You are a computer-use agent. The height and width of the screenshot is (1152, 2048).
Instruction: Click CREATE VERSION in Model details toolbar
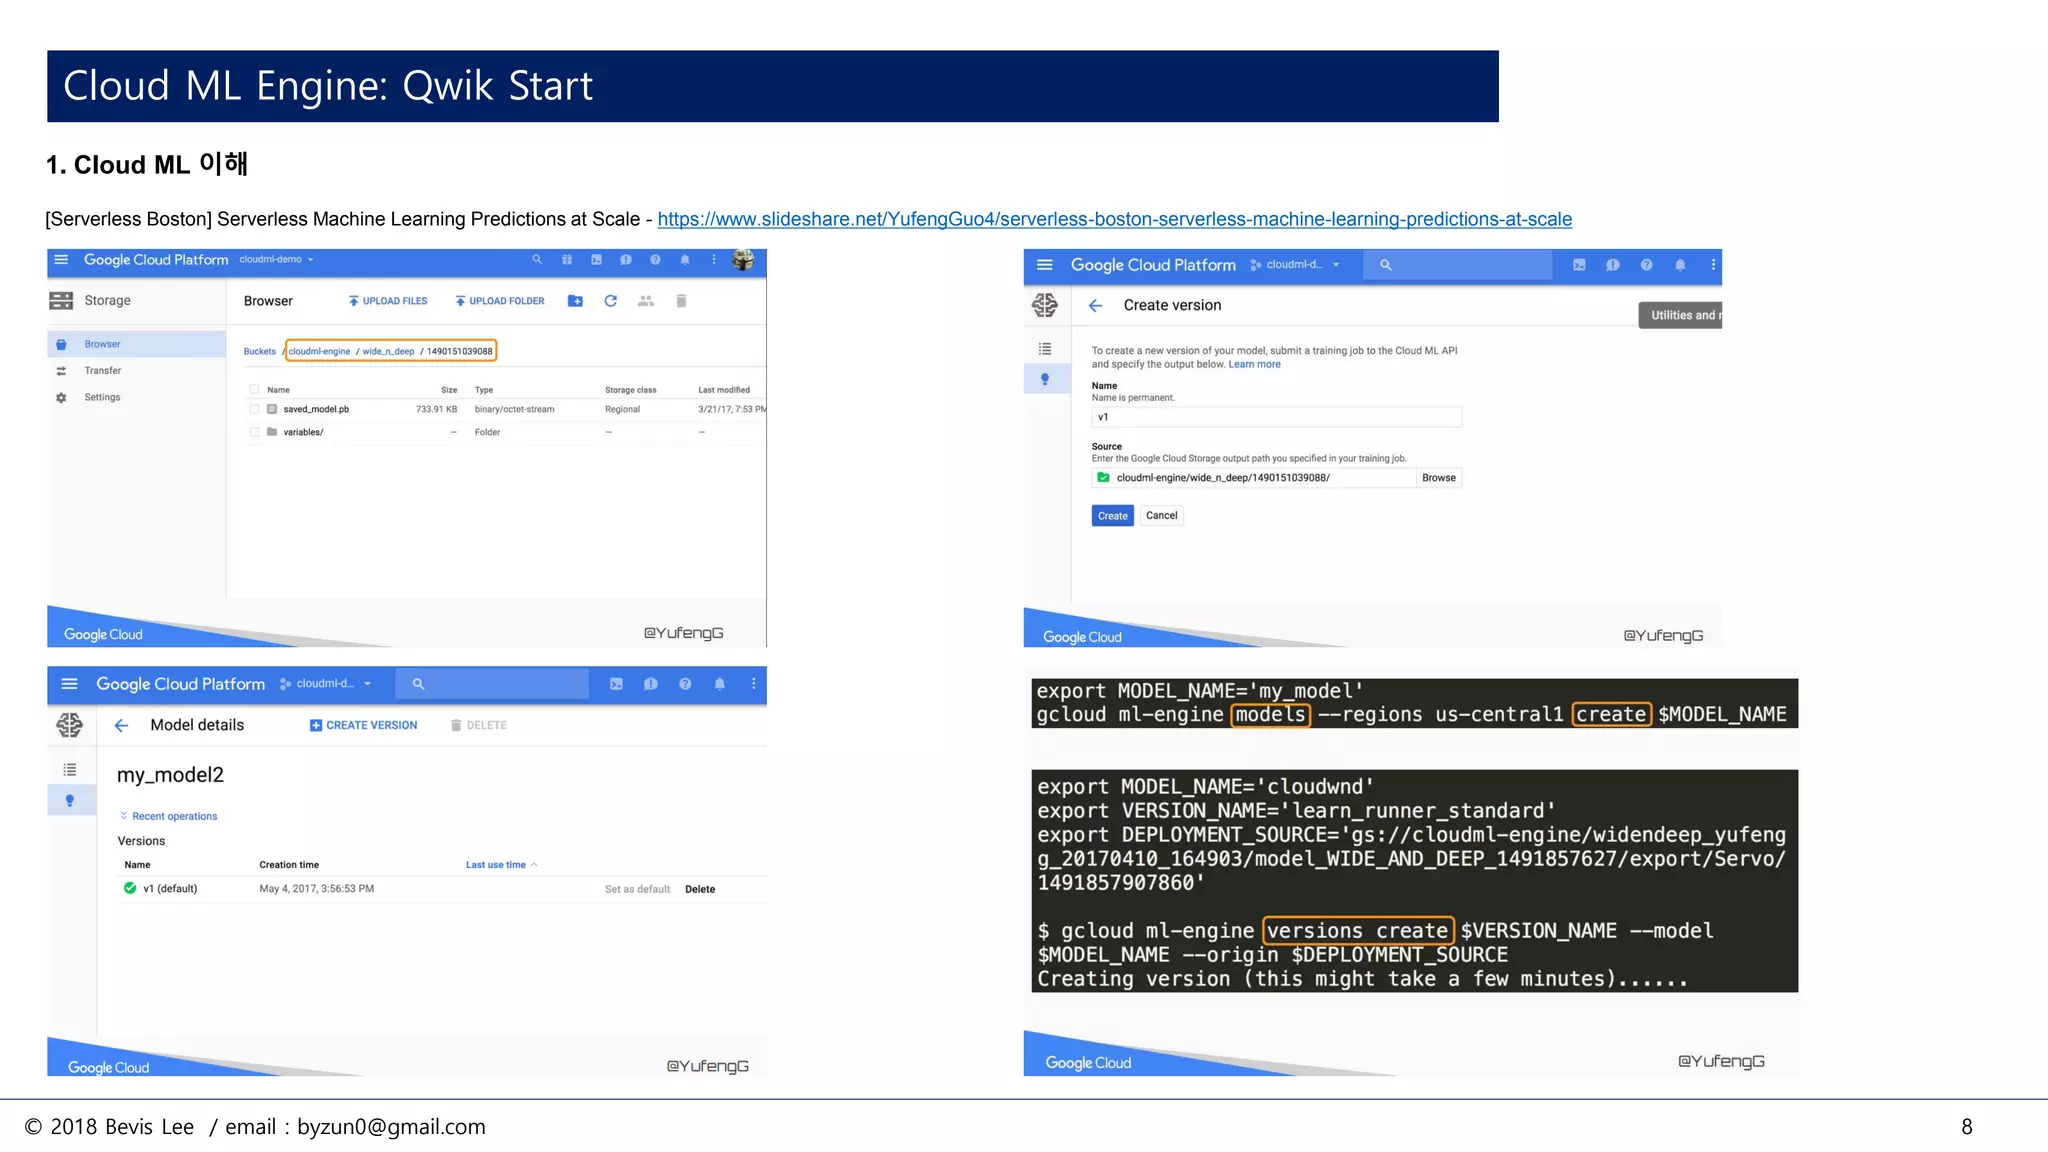pyautogui.click(x=364, y=726)
